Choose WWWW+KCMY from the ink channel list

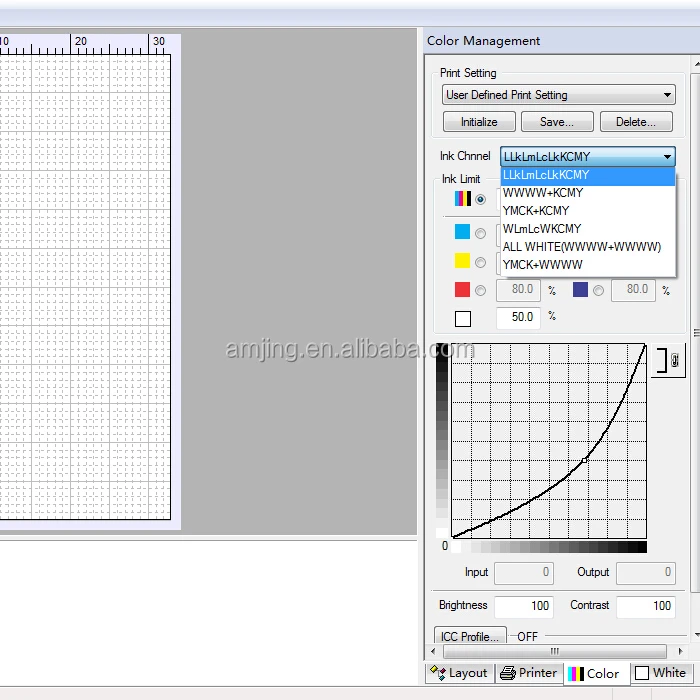pyautogui.click(x=543, y=193)
